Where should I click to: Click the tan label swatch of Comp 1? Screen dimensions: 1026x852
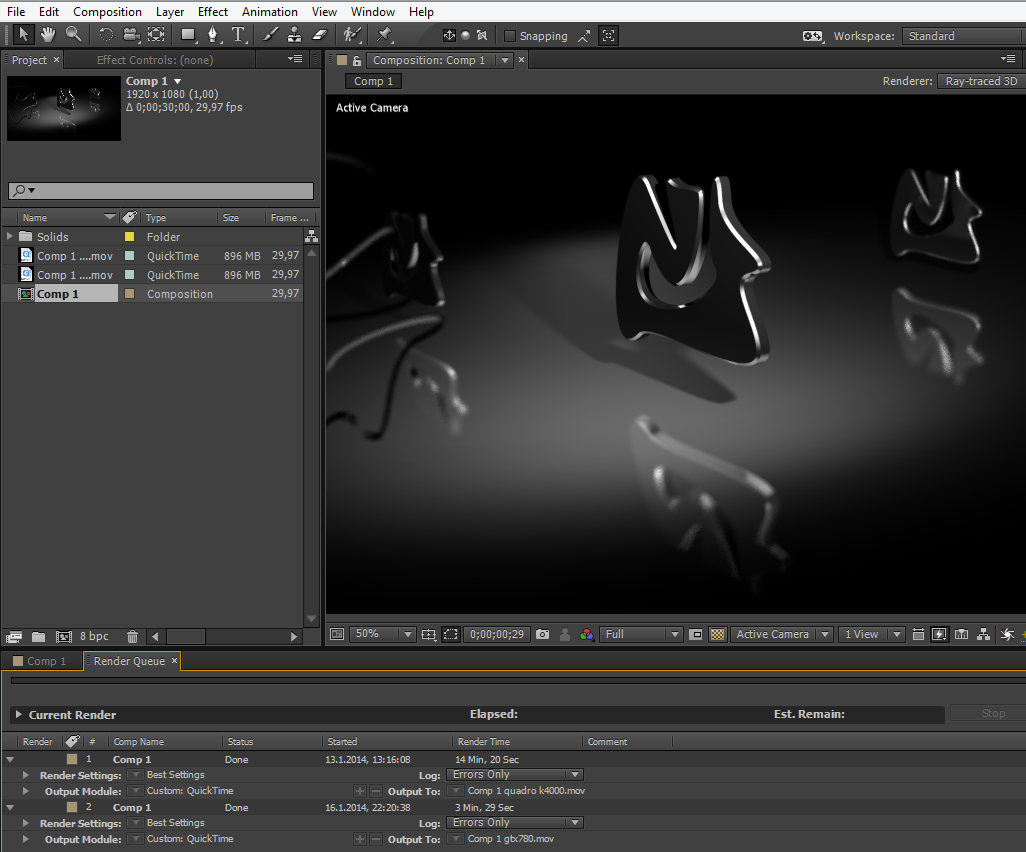(x=130, y=294)
